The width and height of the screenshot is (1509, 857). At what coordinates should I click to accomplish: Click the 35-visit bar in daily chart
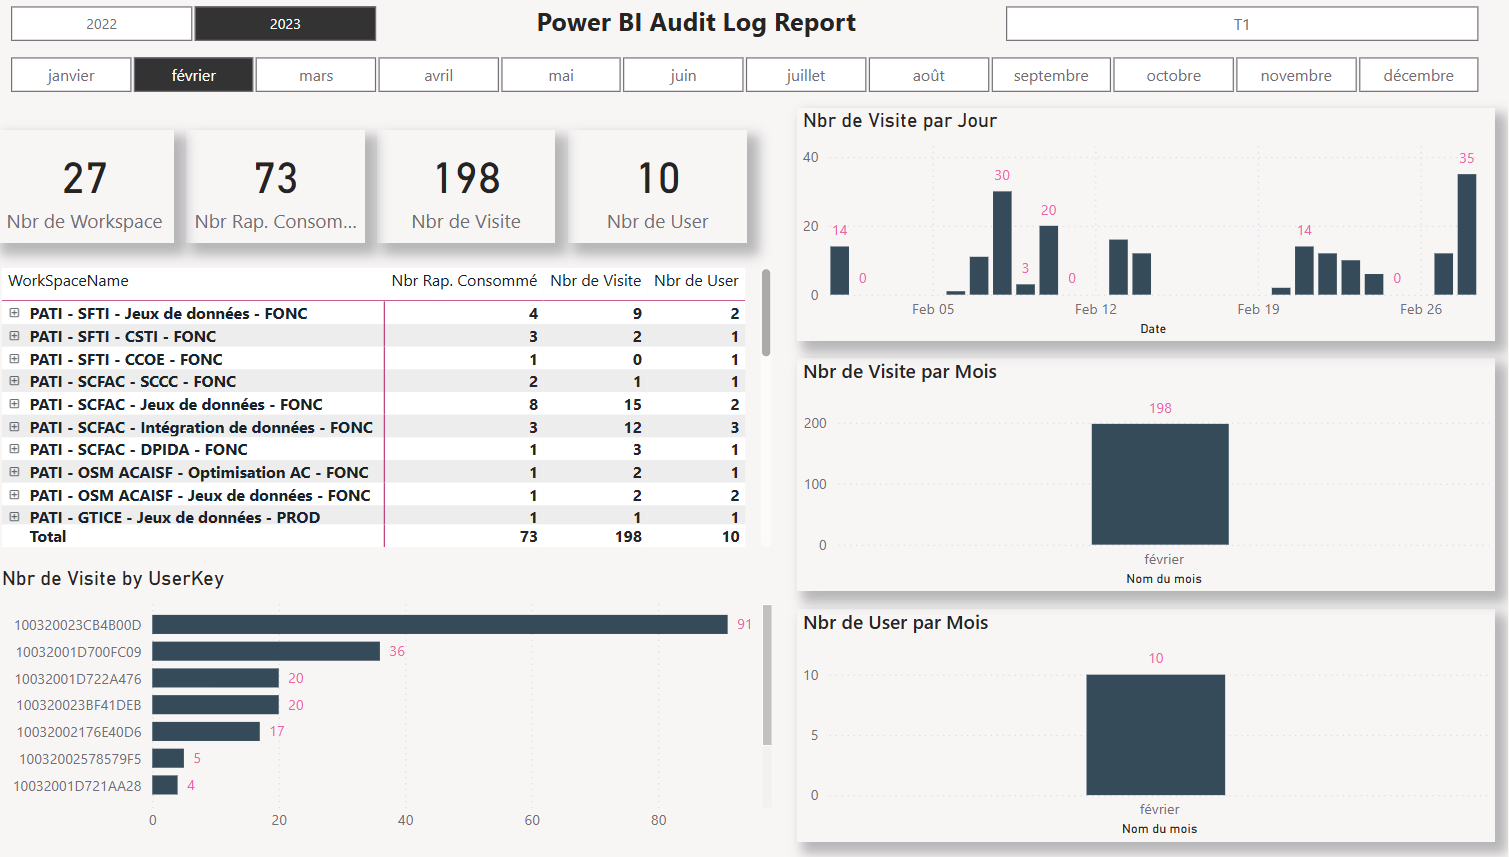coord(1466,234)
